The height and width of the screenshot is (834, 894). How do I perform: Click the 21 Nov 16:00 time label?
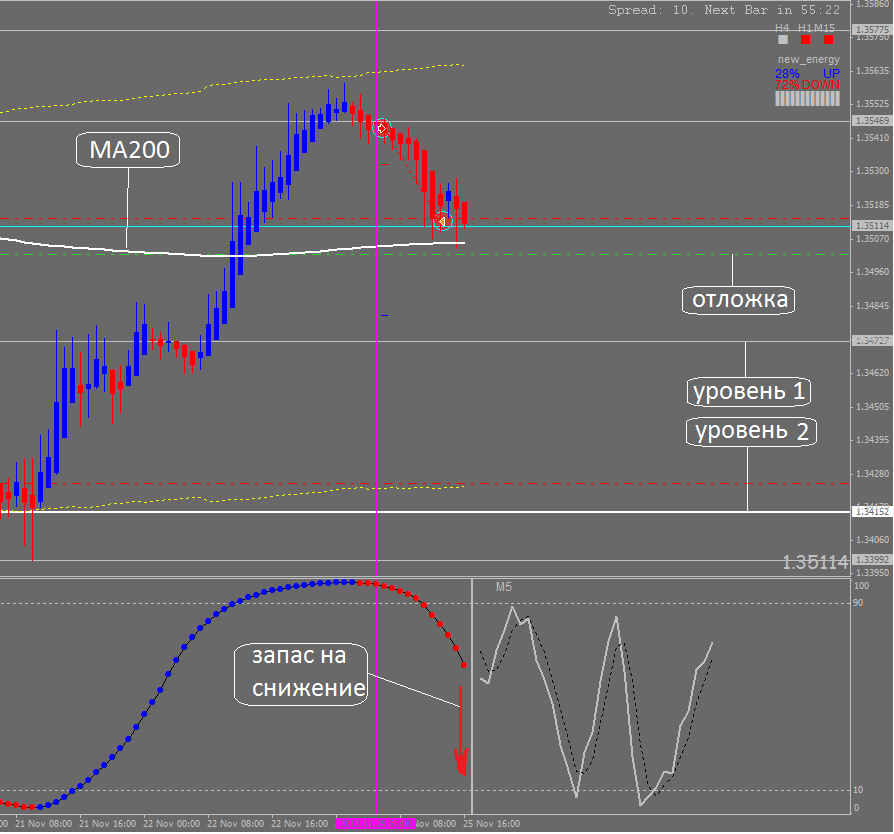[x=107, y=824]
